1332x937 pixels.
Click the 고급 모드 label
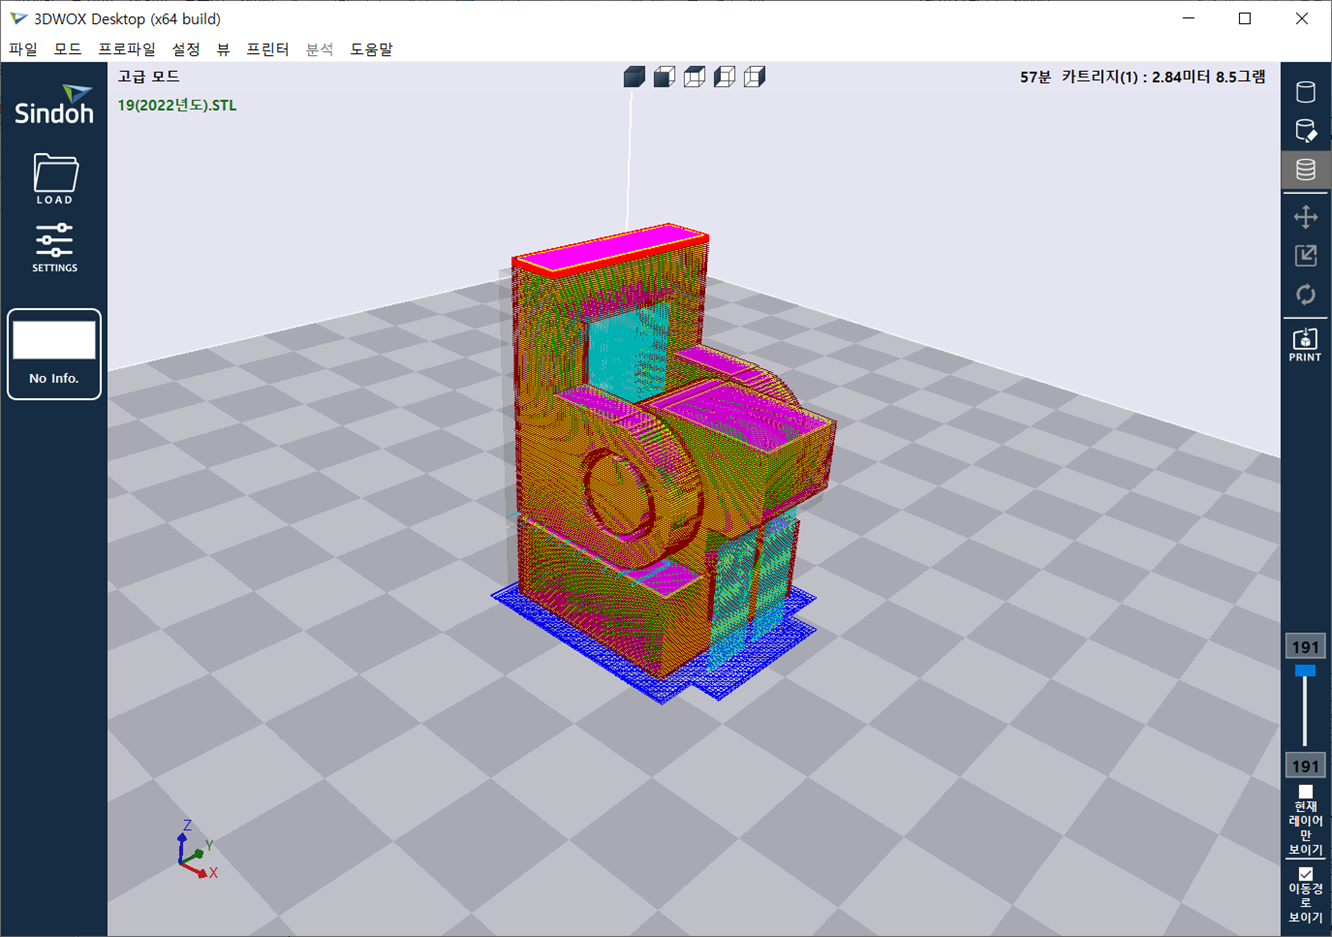coord(148,76)
